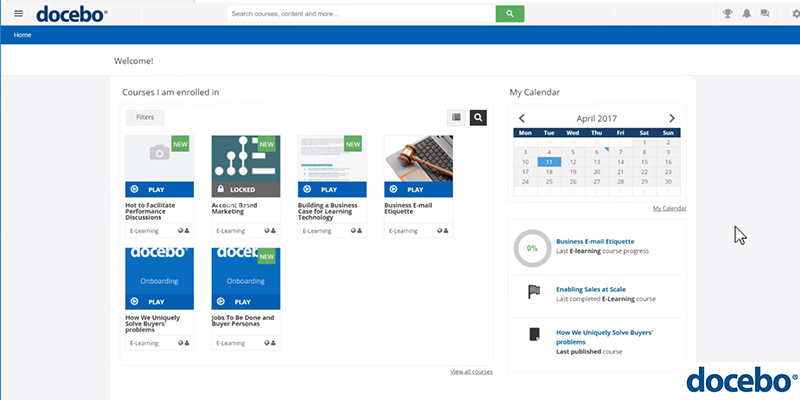Click the 0% progress ring

click(x=532, y=247)
